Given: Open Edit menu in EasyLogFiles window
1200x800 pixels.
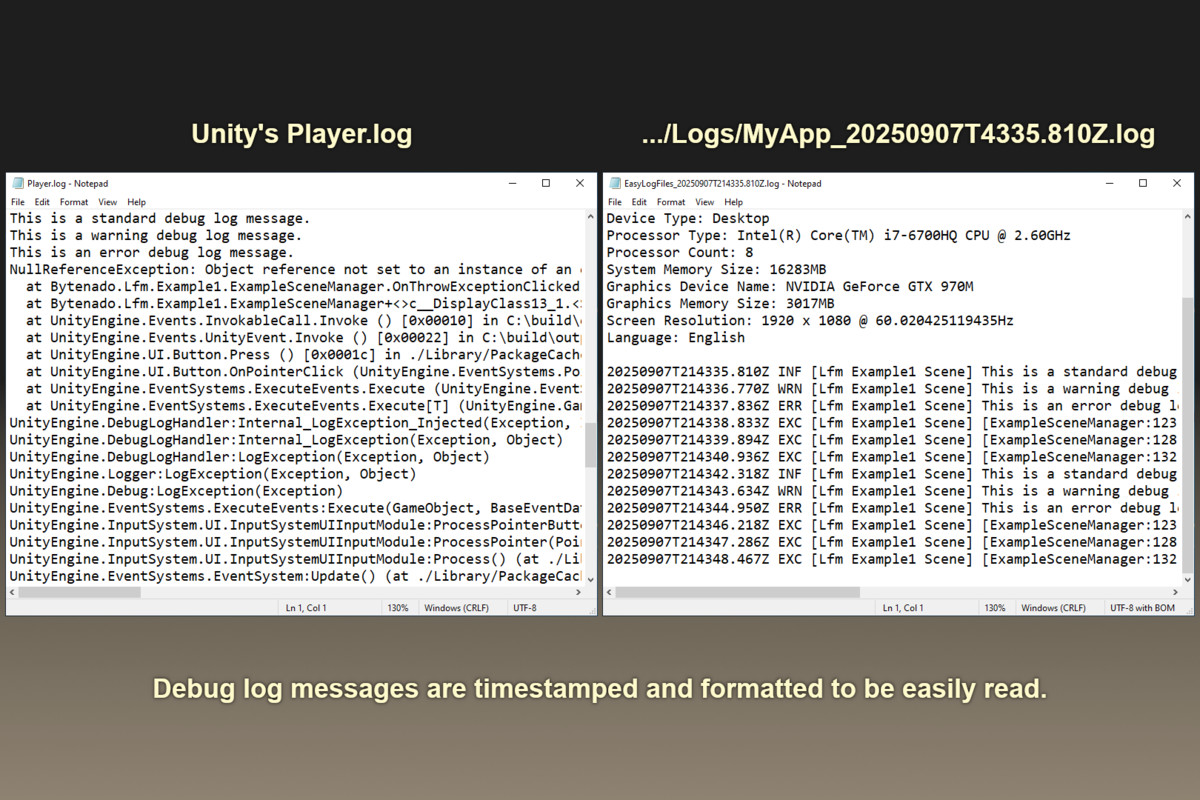Looking at the screenshot, I should click(x=639, y=202).
